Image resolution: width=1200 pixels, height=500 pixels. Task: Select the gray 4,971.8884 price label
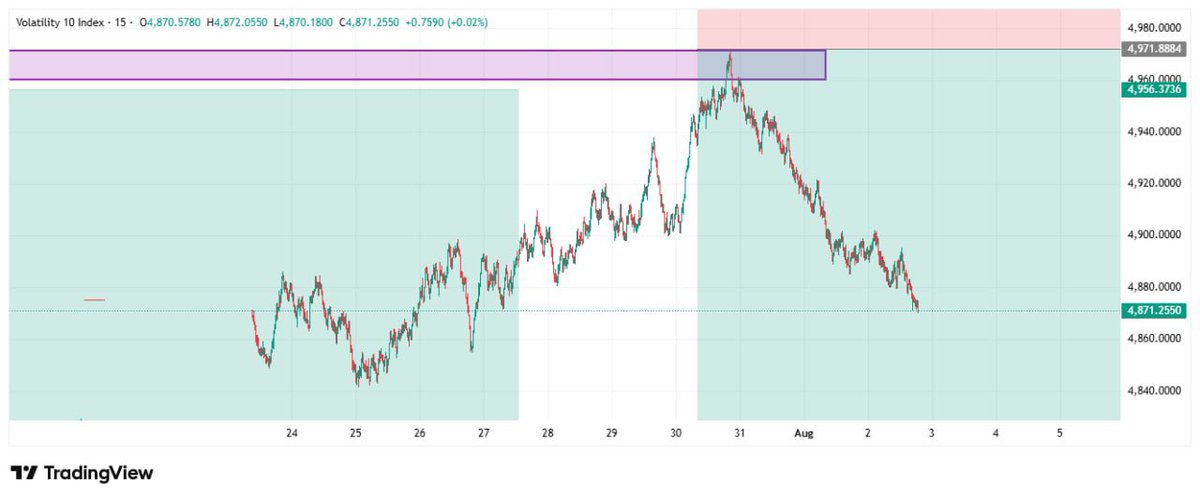click(x=1155, y=48)
